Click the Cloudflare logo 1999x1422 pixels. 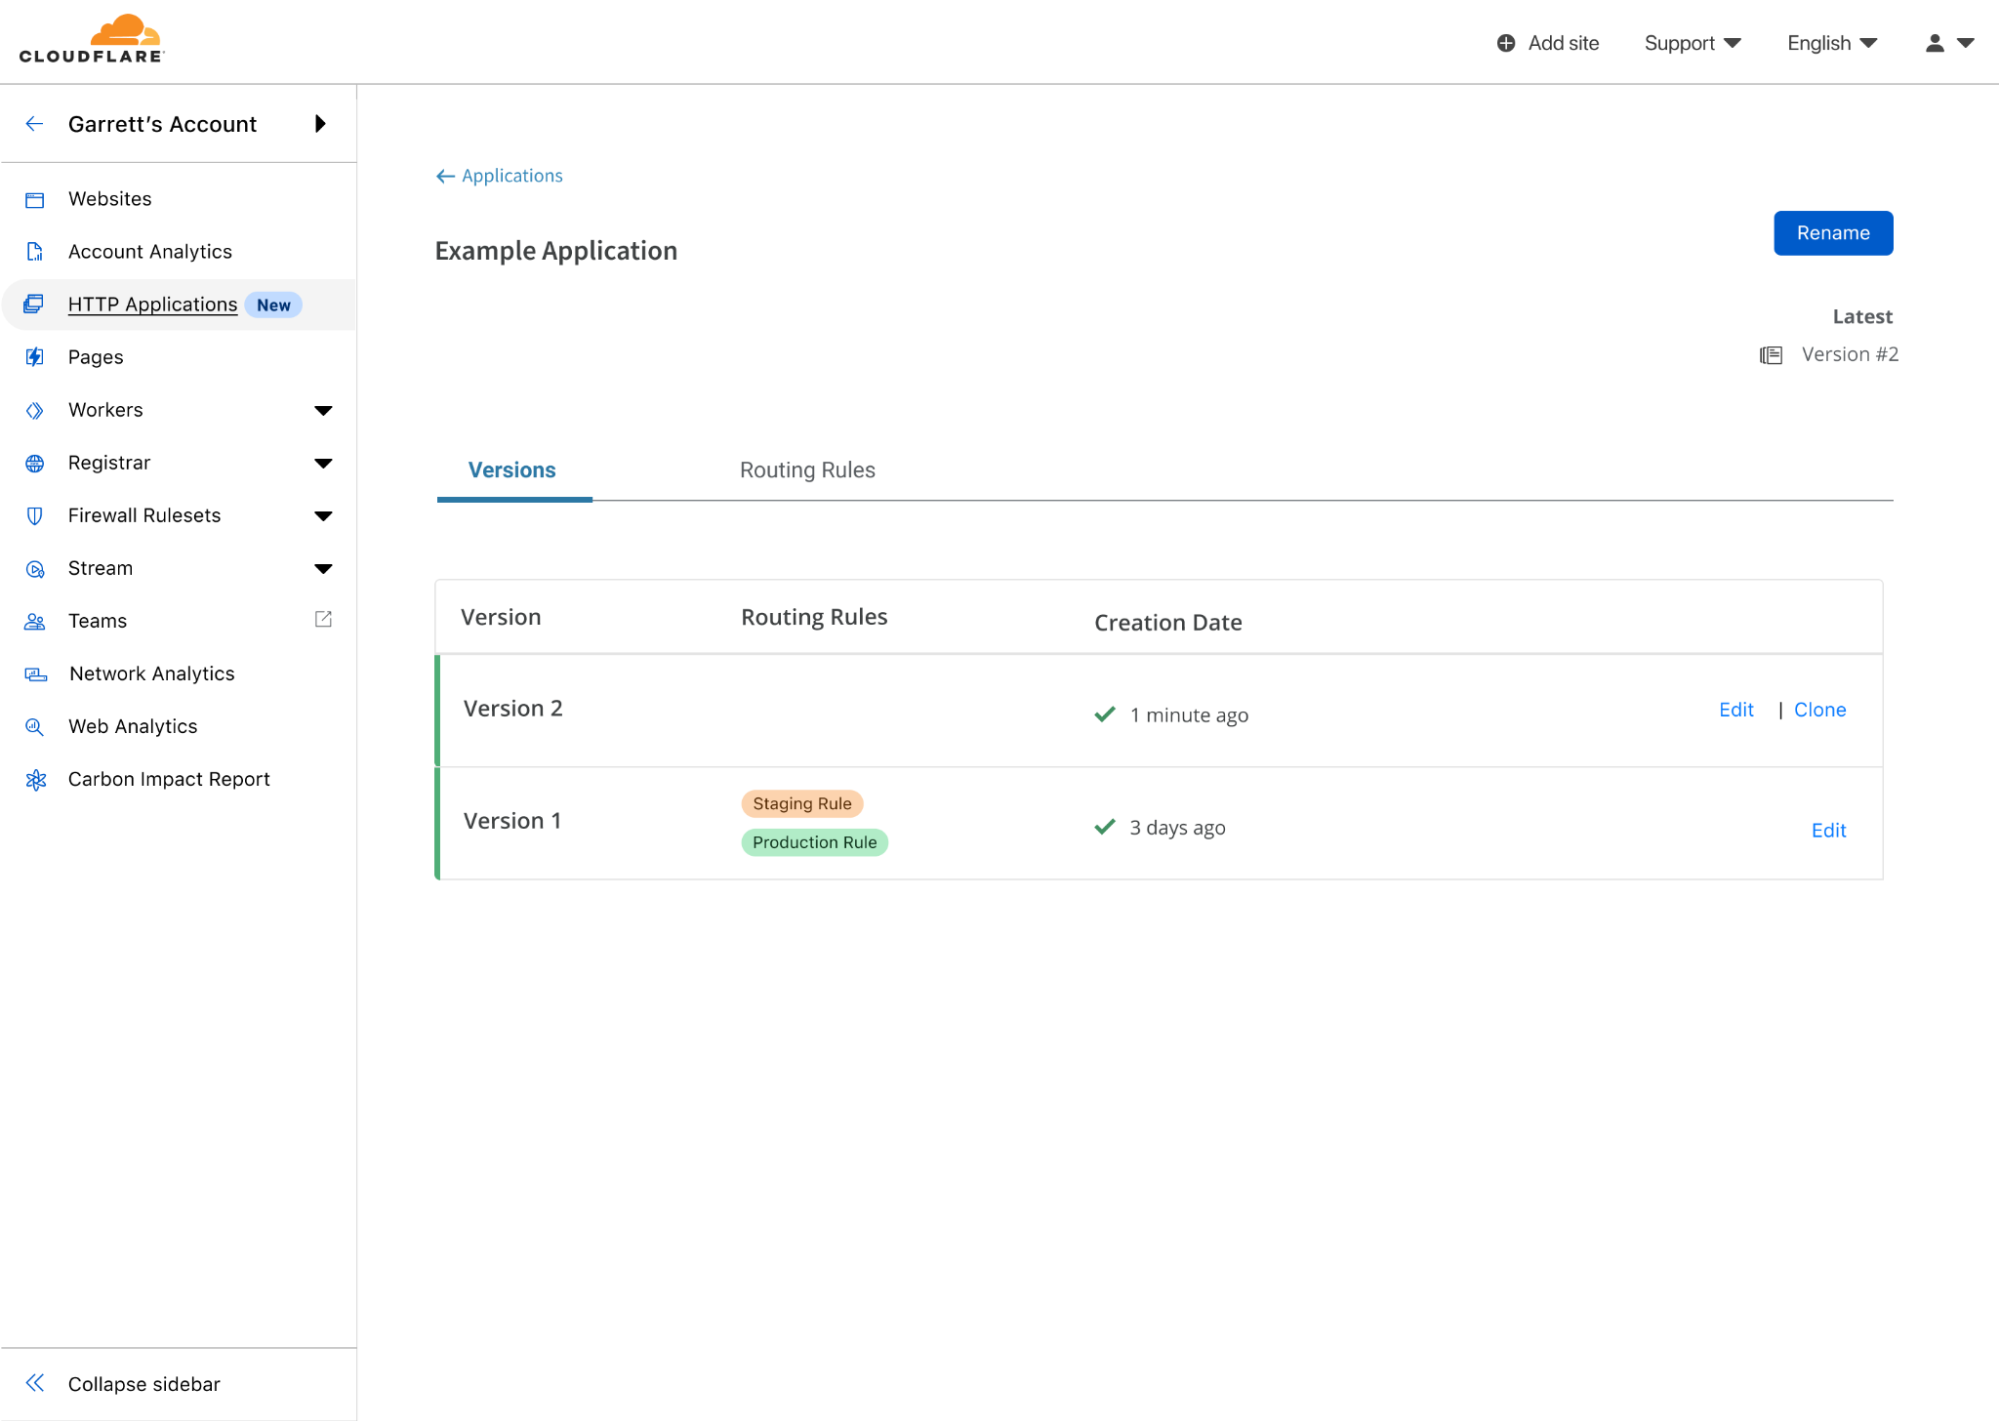coord(92,40)
